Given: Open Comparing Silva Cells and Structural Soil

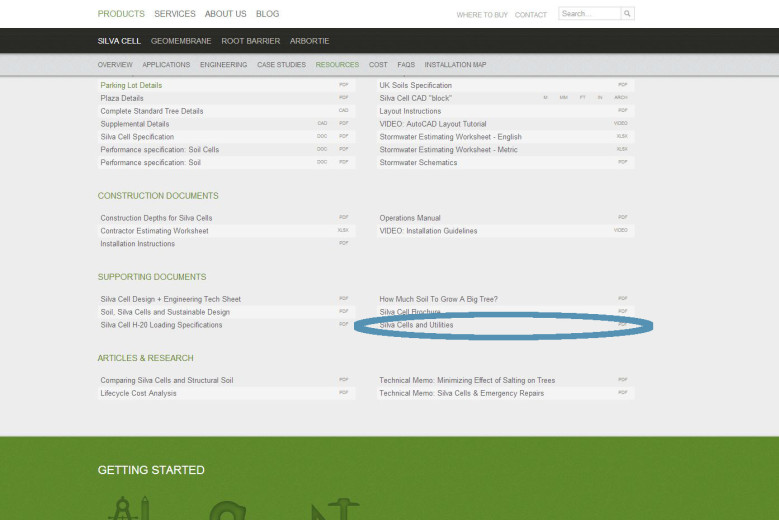Looking at the screenshot, I should 166,380.
